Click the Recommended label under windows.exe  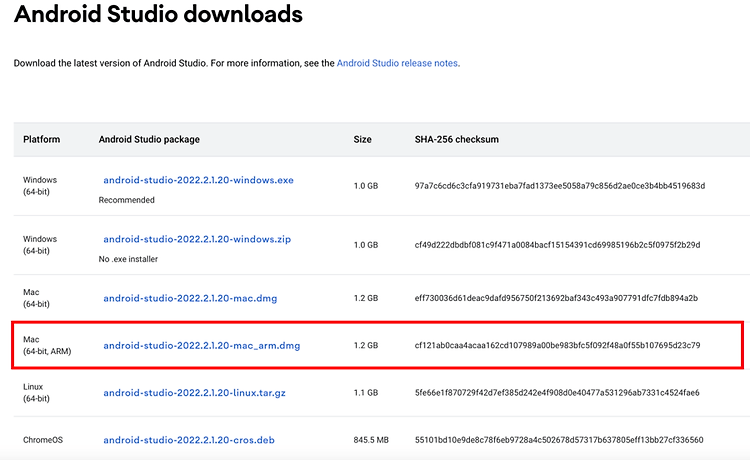[127, 200]
